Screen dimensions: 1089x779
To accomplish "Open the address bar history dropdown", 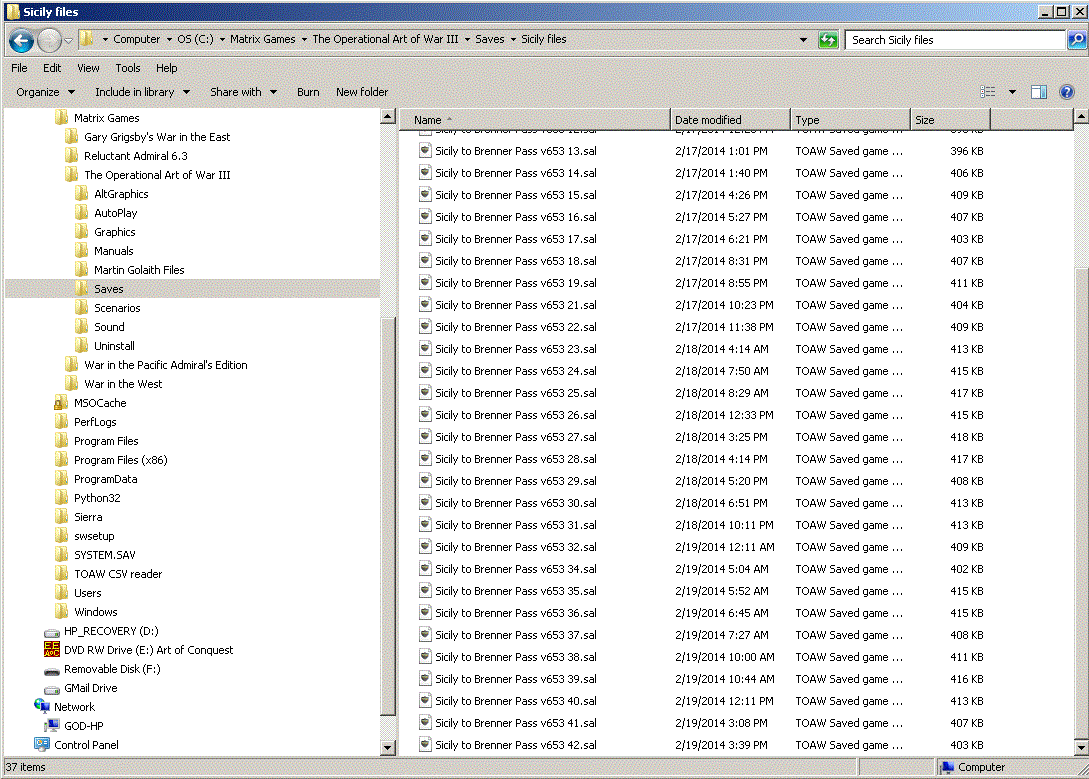I will click(x=804, y=40).
